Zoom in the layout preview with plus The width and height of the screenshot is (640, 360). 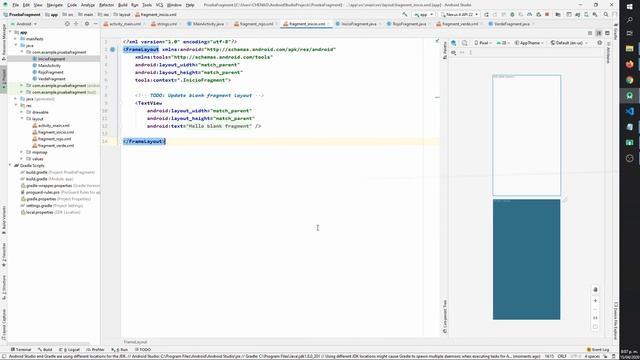pos(595,300)
